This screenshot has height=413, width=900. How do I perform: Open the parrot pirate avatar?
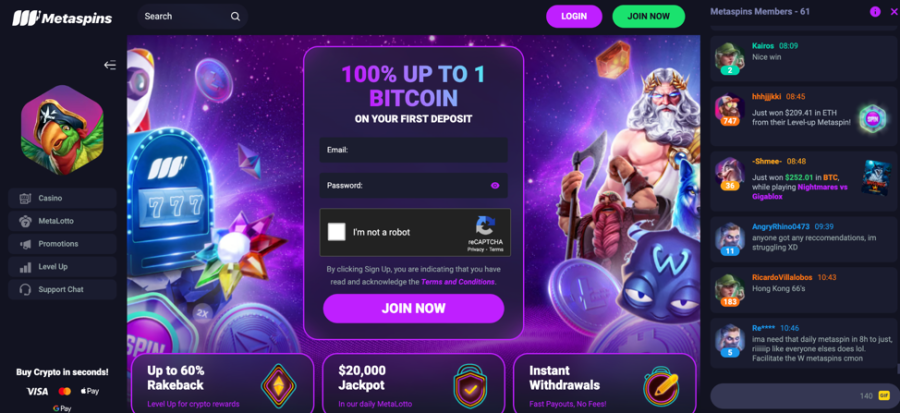click(x=62, y=130)
